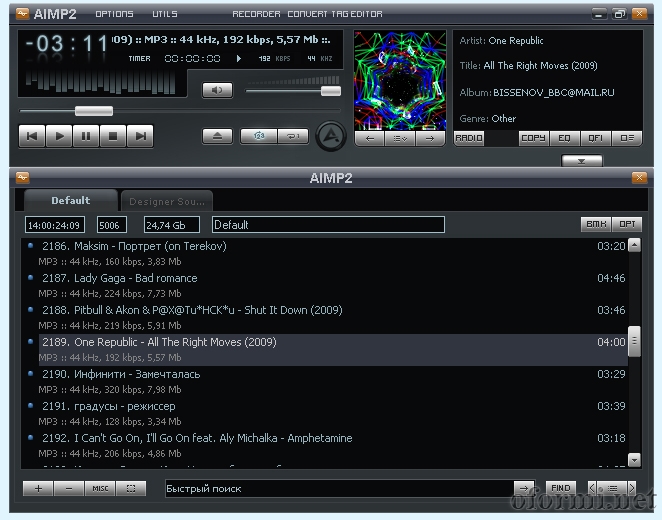Open the Utils menu

[x=165, y=14]
